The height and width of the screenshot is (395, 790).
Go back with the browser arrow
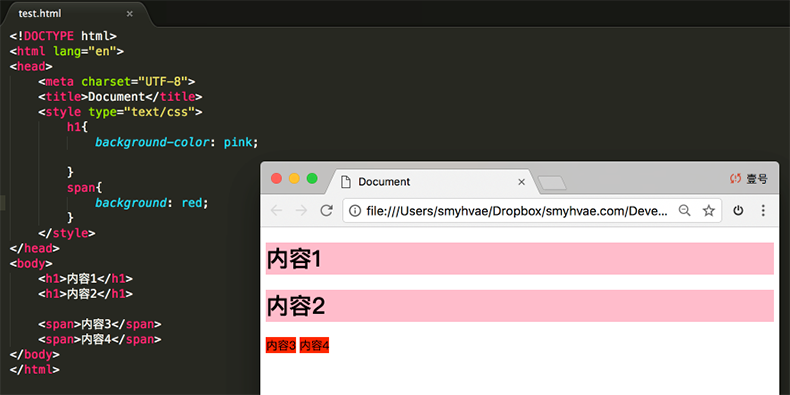pos(276,211)
